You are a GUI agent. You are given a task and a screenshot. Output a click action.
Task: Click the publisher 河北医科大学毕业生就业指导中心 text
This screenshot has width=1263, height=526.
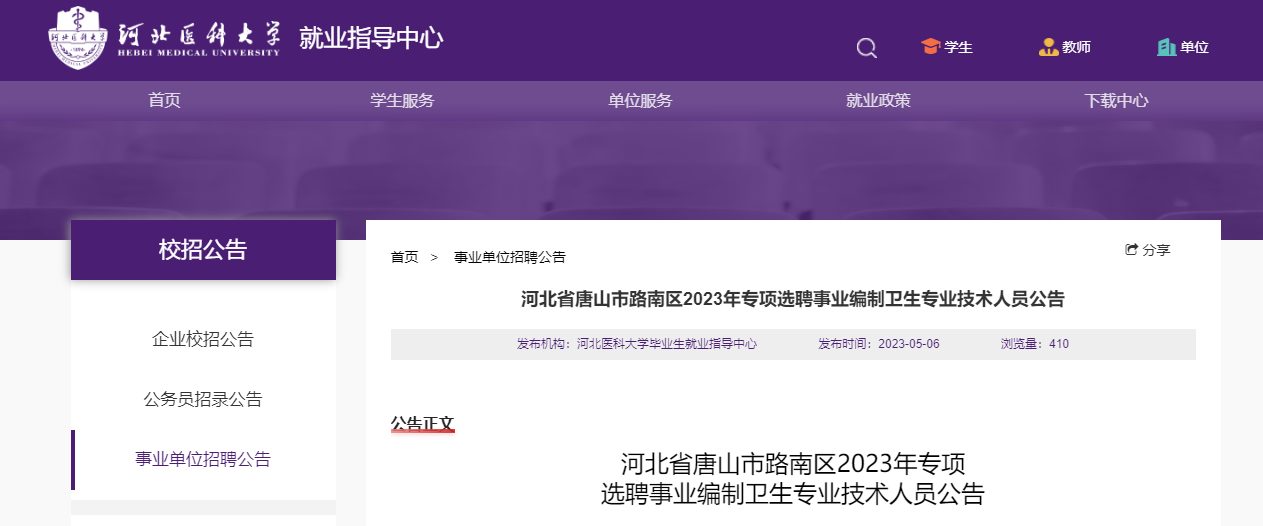[x=667, y=343]
